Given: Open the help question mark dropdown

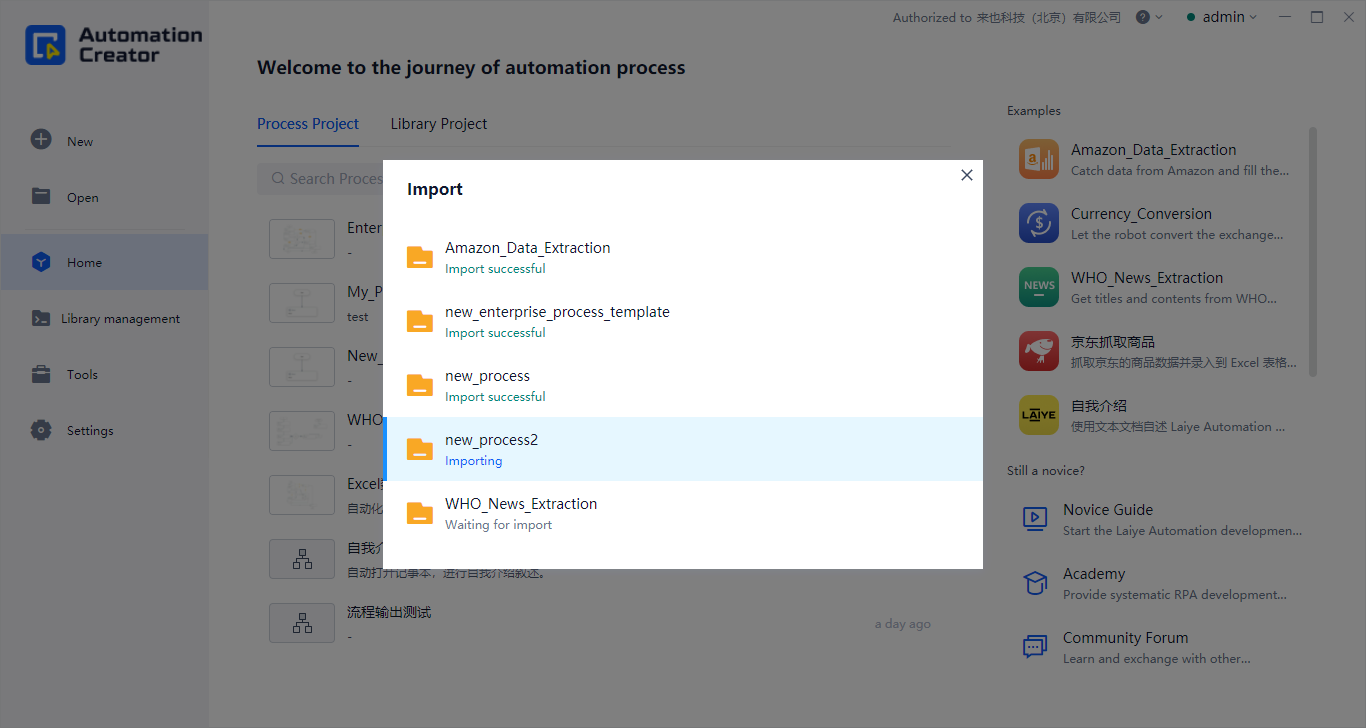Looking at the screenshot, I should pos(1148,17).
